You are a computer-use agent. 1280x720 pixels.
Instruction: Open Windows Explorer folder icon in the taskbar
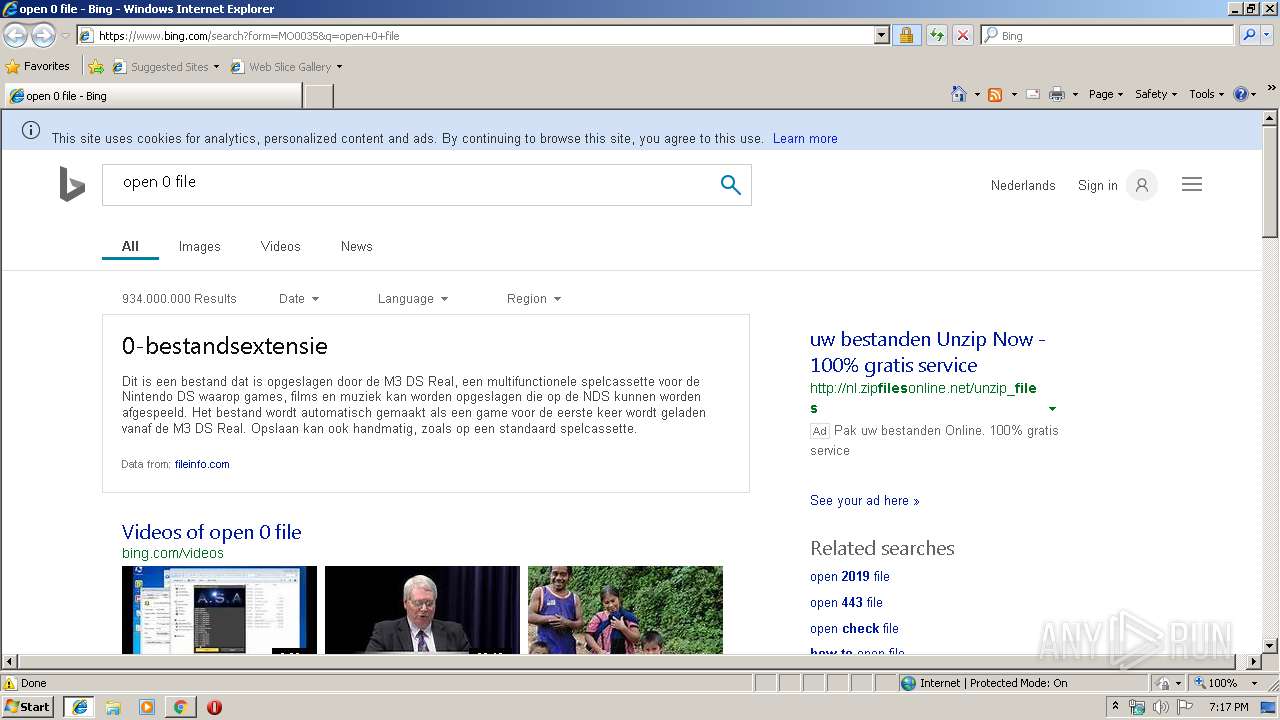(113, 707)
